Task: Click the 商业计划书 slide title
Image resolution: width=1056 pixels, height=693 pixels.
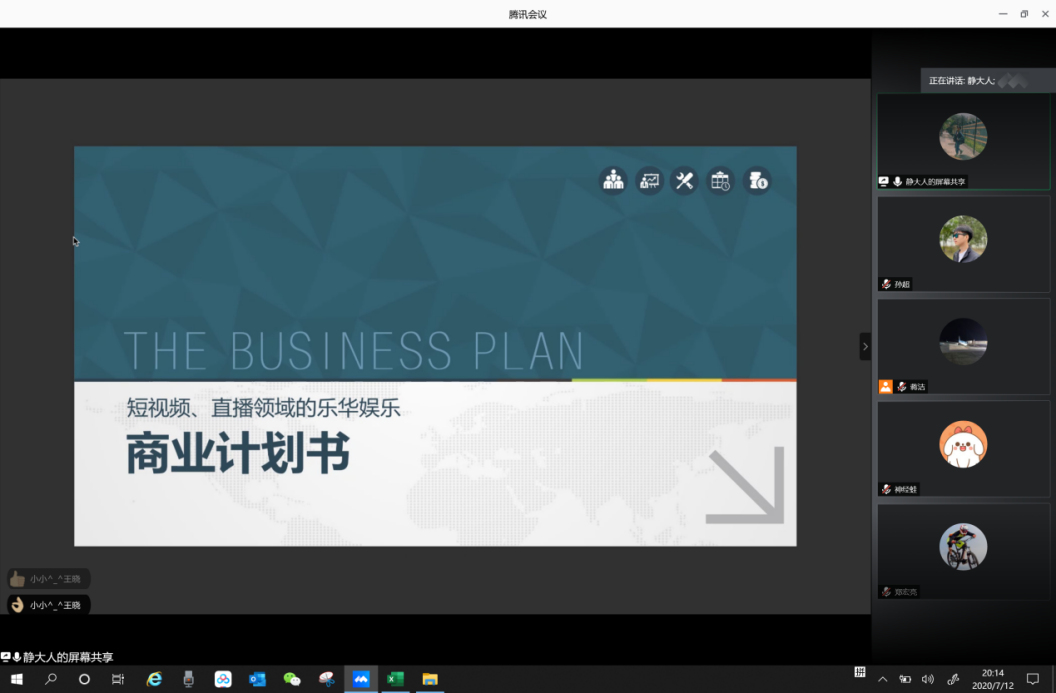Action: [238, 453]
